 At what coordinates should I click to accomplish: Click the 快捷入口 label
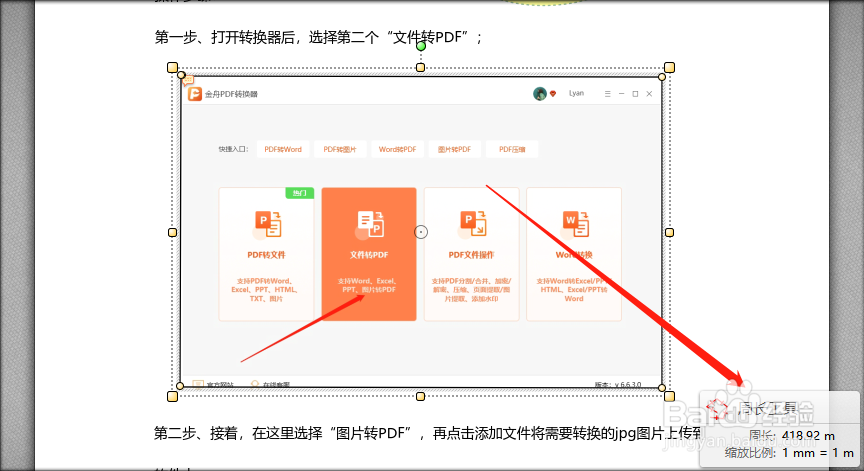[x=233, y=149]
